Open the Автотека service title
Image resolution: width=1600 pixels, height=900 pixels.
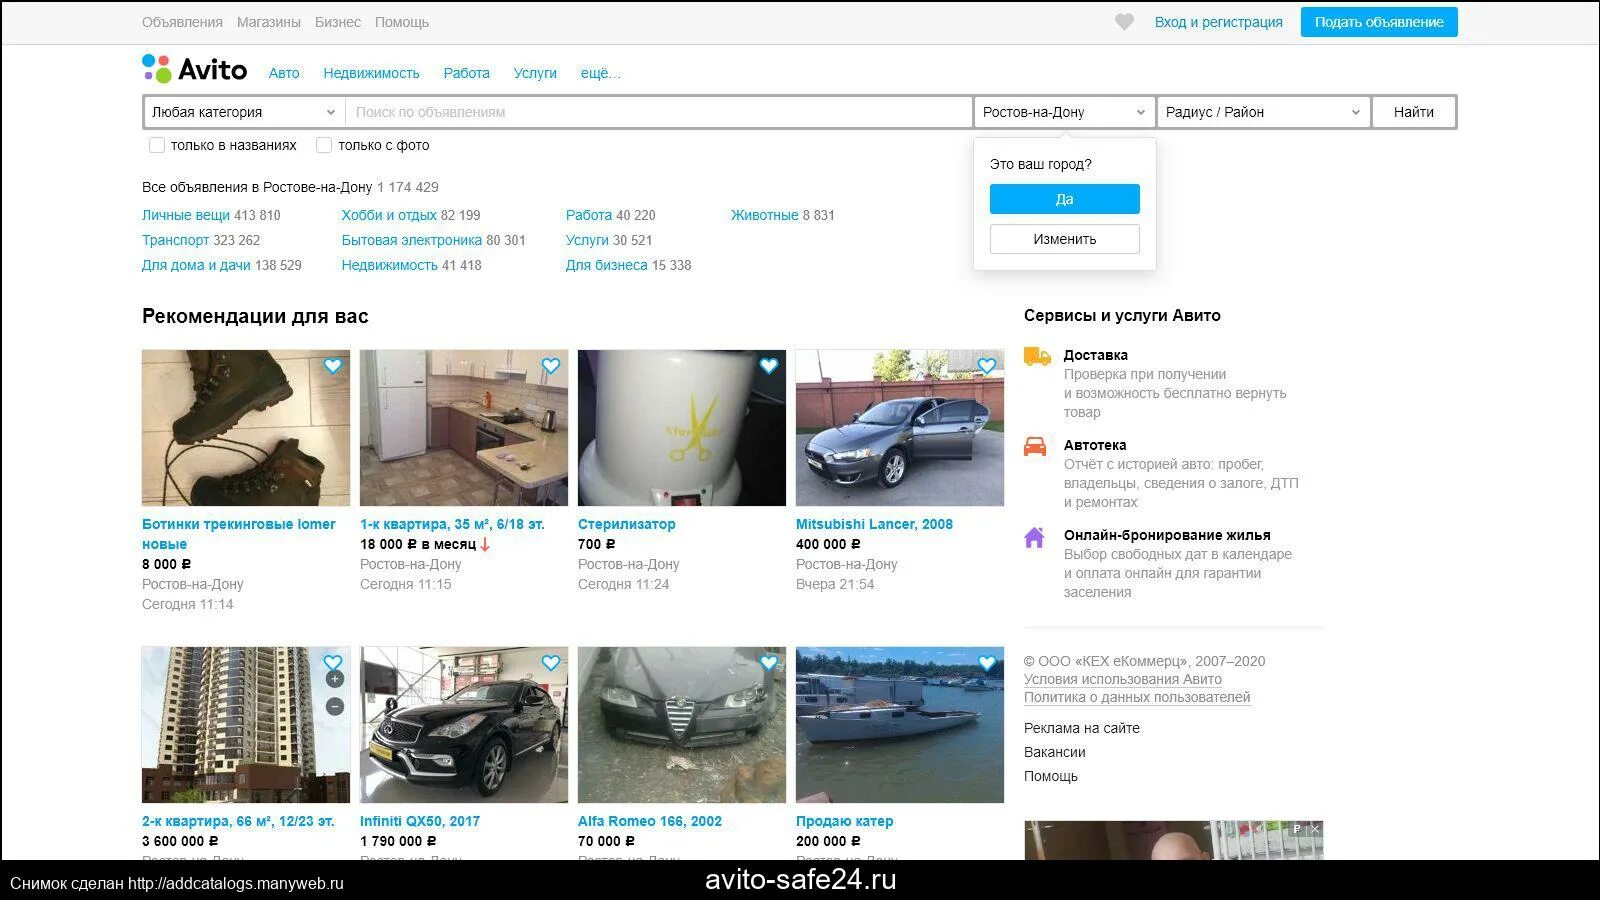click(1095, 445)
